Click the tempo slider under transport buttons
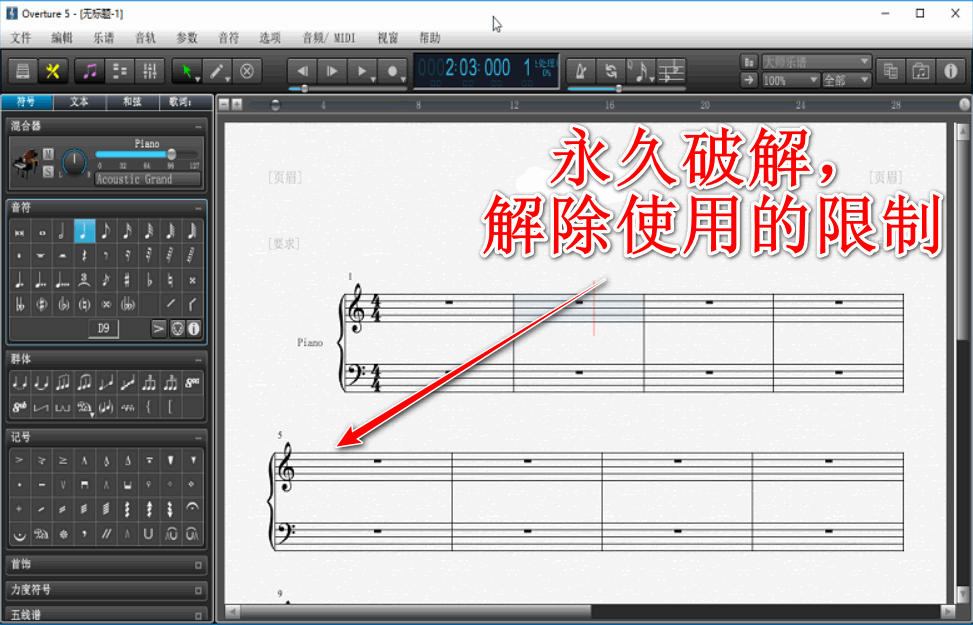The height and width of the screenshot is (625, 973). [x=348, y=89]
